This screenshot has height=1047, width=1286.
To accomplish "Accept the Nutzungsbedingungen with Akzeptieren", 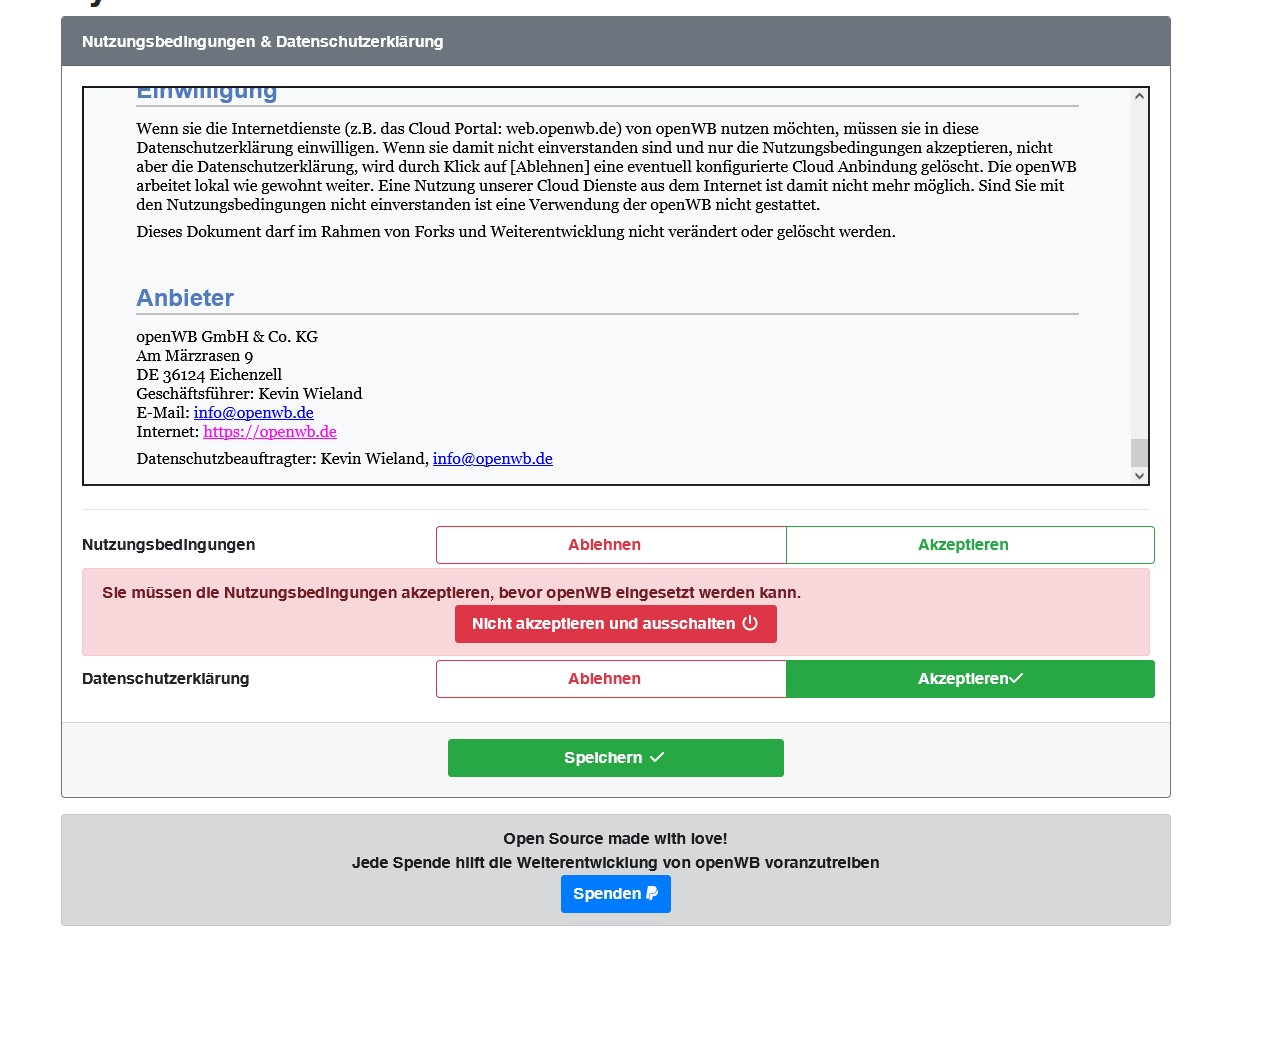I will [970, 545].
